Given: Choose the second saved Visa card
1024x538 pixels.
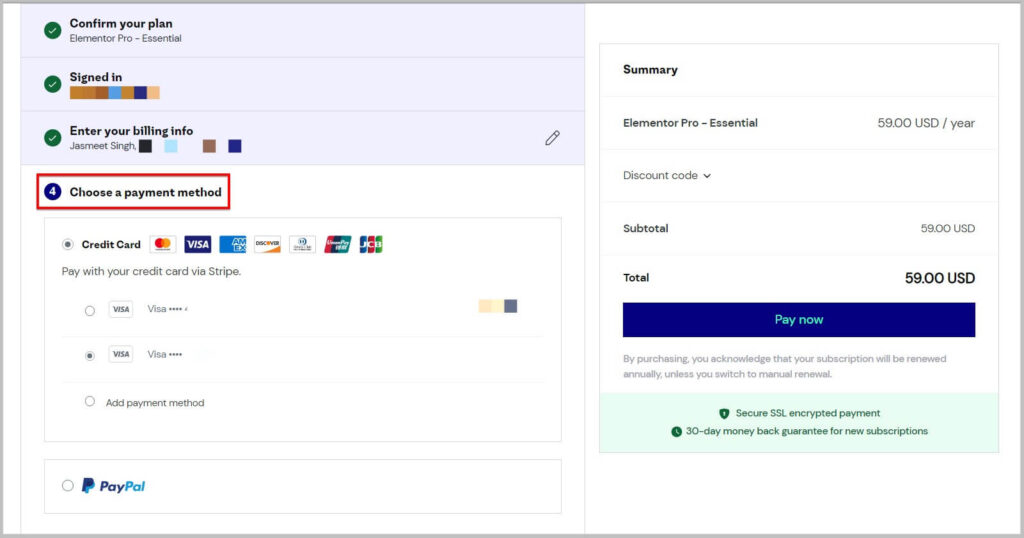Looking at the screenshot, I should [x=90, y=355].
